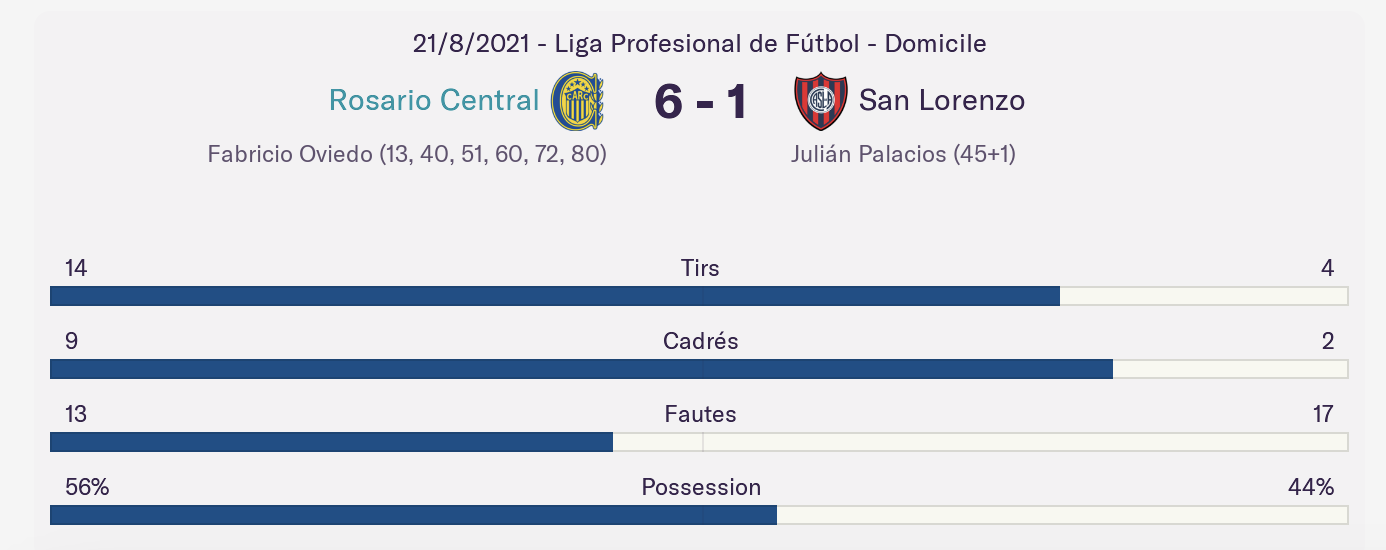Click the match date and league header
The height and width of the screenshot is (550, 1386).
pyautogui.click(x=700, y=44)
